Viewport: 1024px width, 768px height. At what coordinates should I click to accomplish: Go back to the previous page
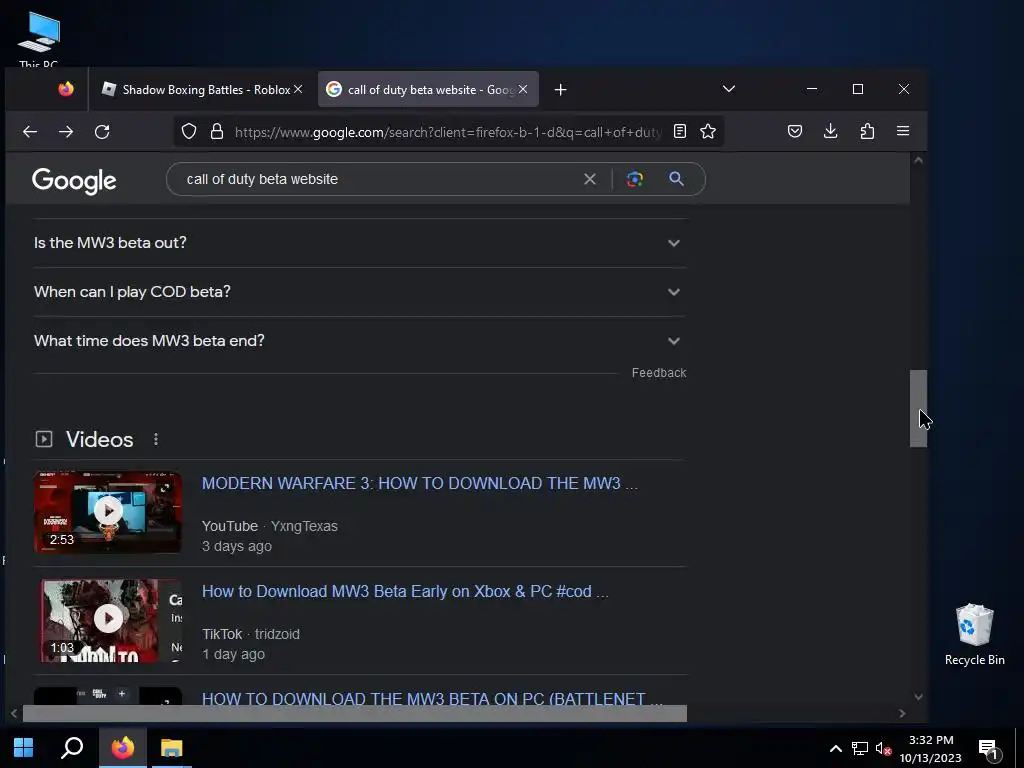coord(30,132)
